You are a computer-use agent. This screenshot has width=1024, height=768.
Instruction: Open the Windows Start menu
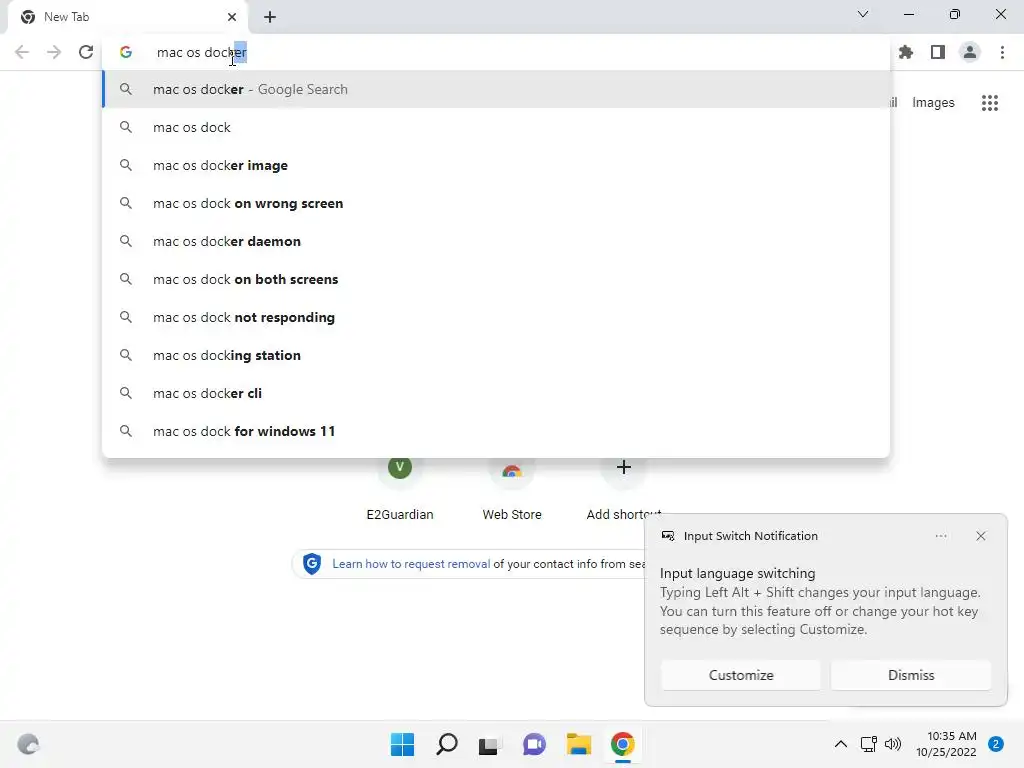[402, 744]
